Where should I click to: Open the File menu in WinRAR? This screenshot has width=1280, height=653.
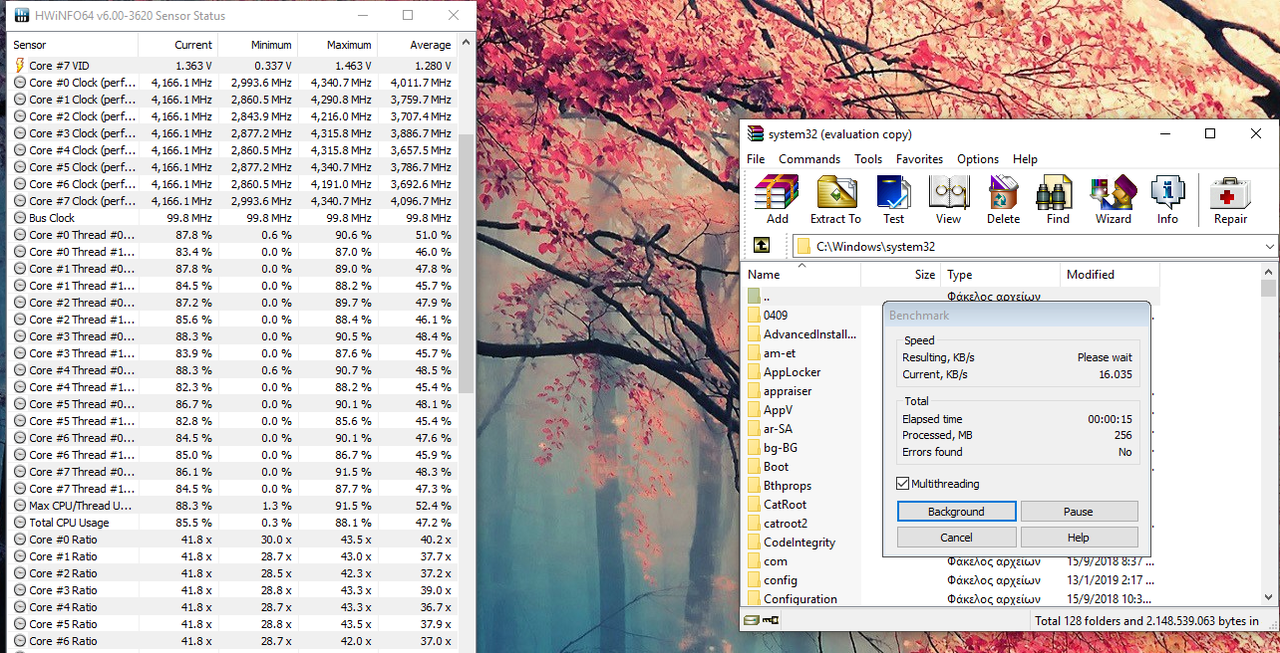pyautogui.click(x=756, y=159)
